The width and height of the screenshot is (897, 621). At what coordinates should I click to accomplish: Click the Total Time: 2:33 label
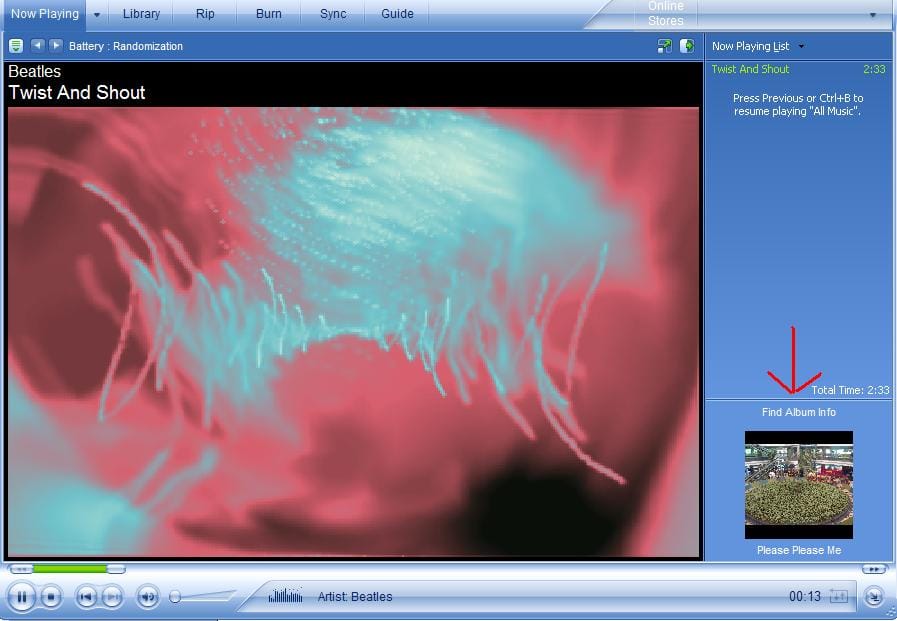pos(850,390)
